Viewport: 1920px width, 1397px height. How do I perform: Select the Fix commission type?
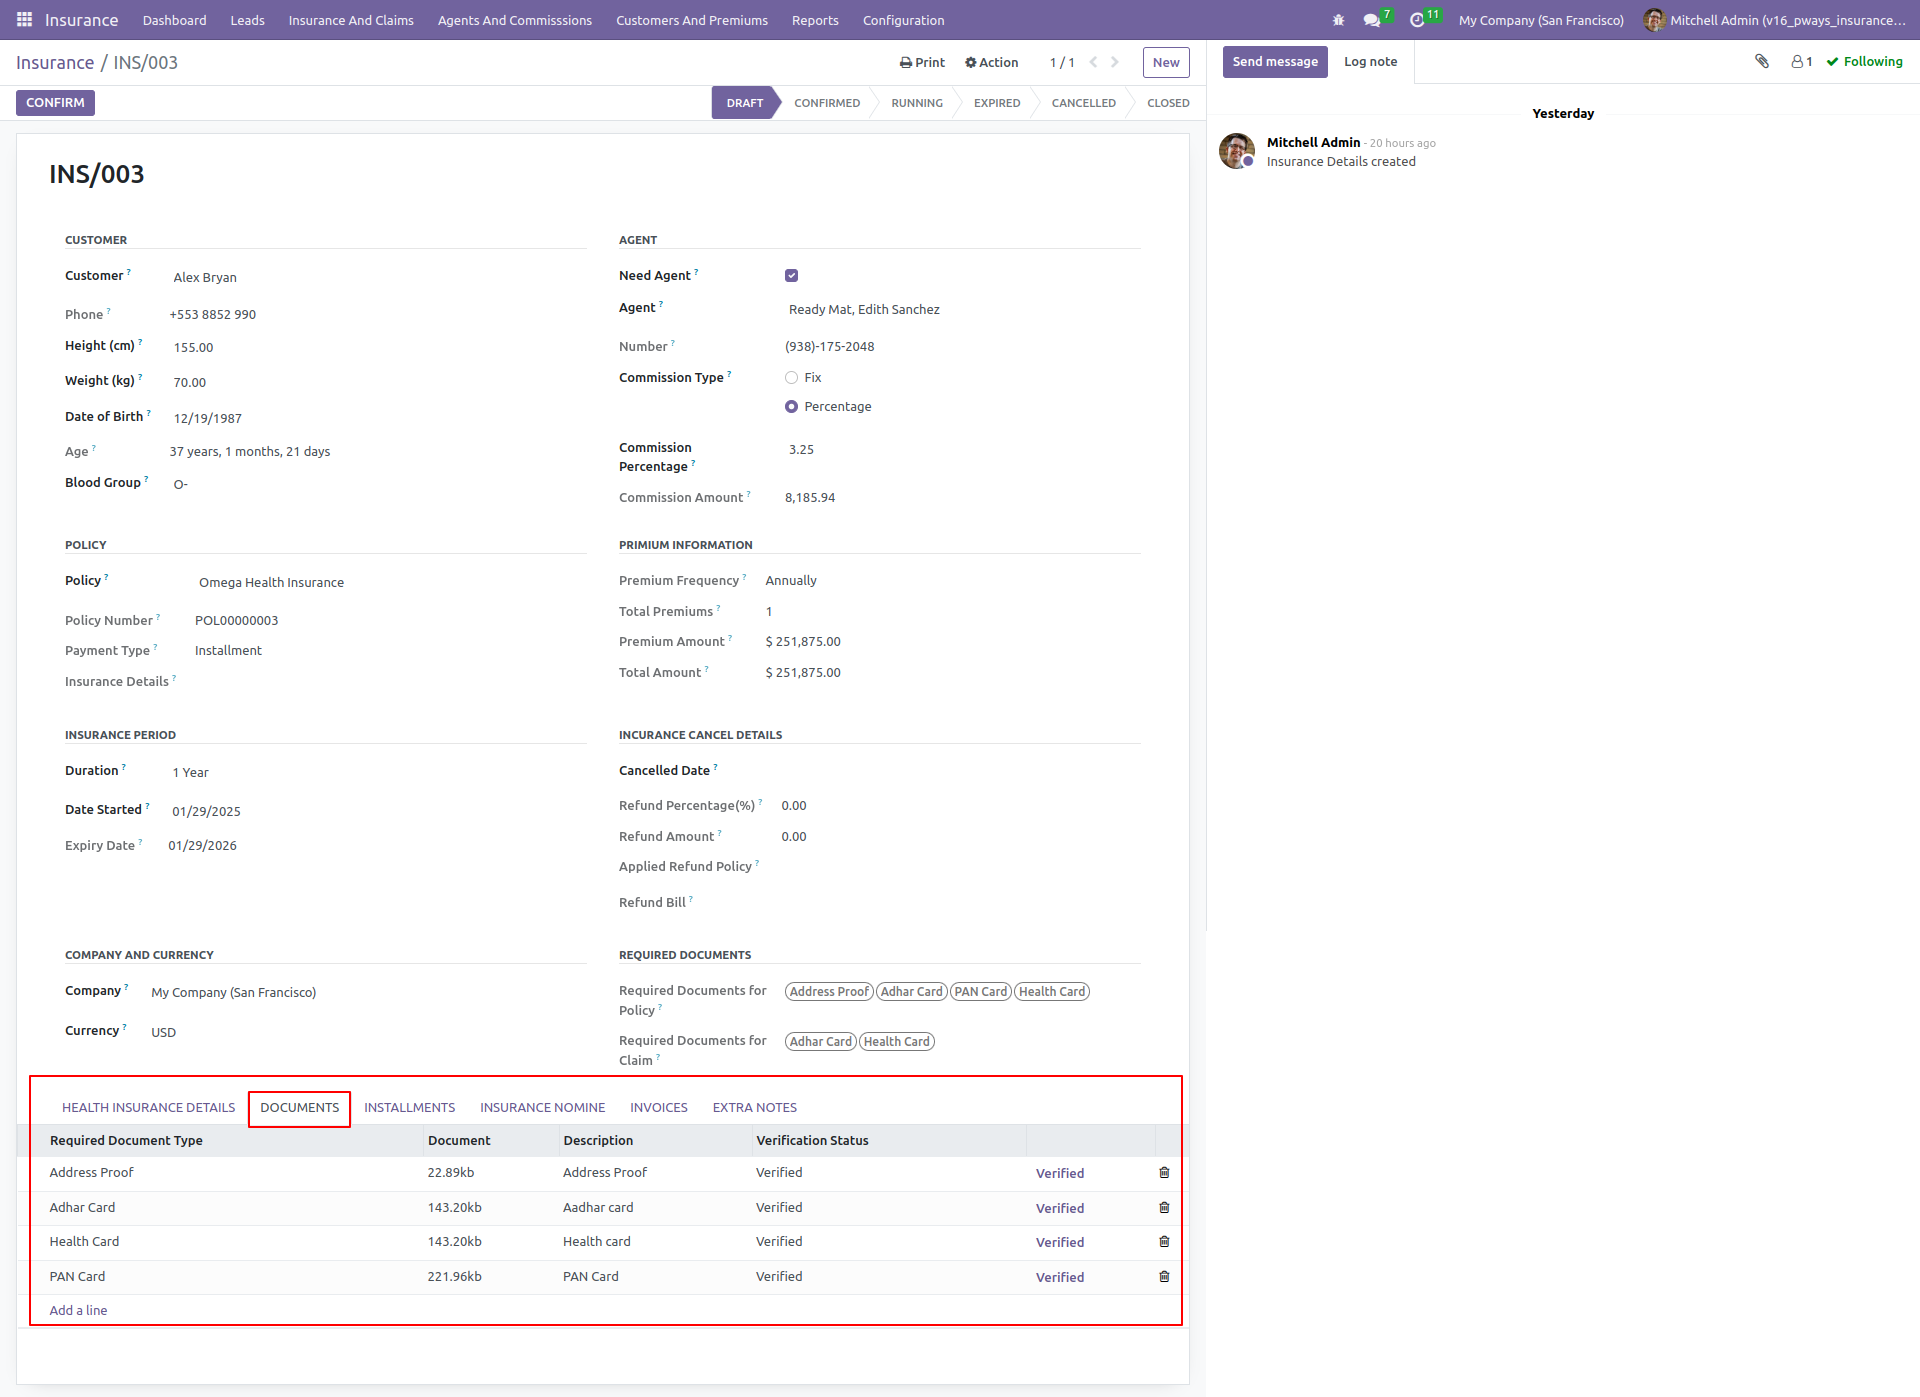(791, 378)
